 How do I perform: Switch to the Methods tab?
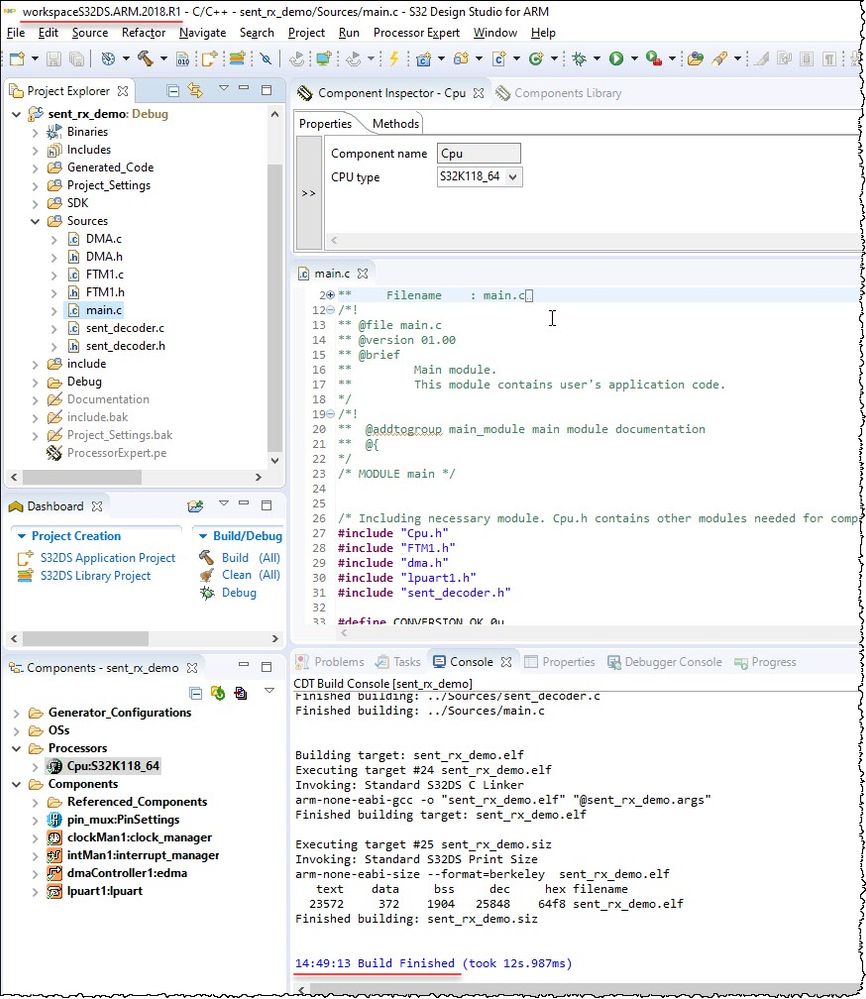coord(395,124)
